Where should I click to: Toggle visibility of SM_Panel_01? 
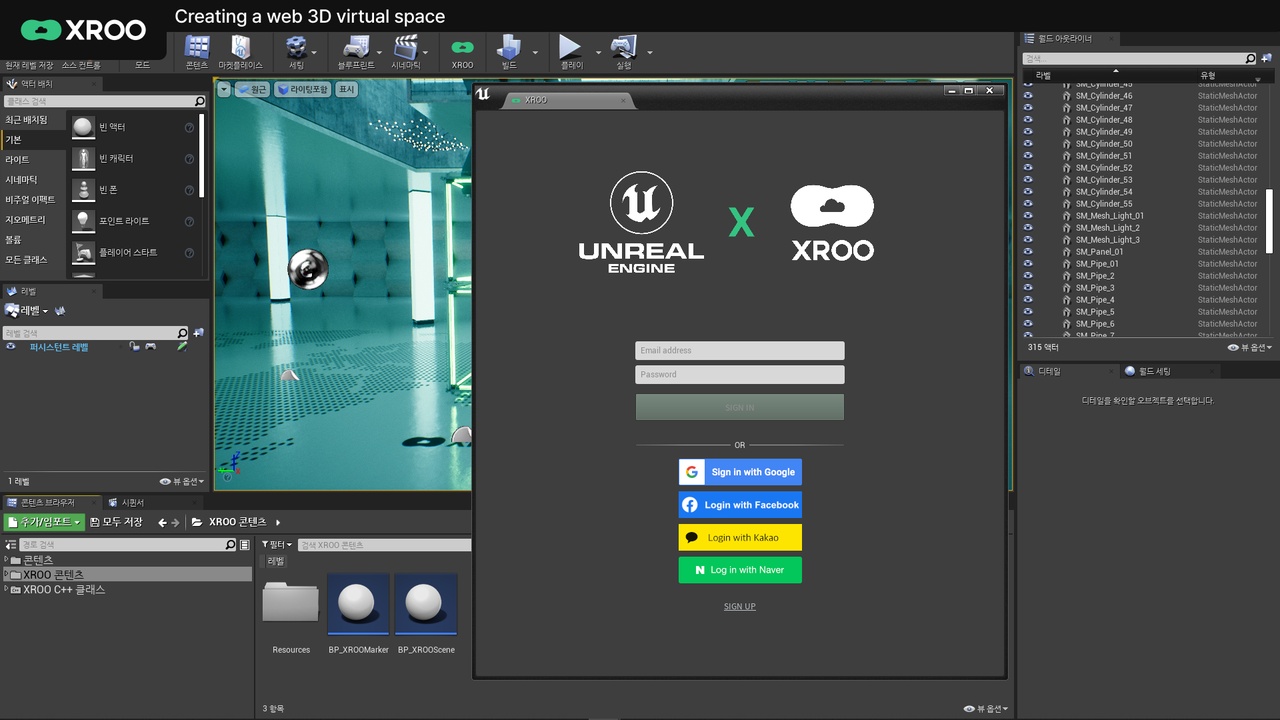pyautogui.click(x=1027, y=252)
